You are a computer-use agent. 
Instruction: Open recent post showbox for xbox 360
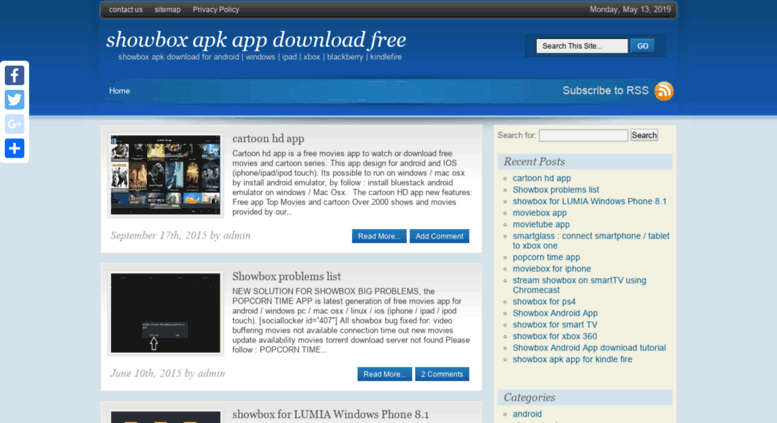click(555, 336)
